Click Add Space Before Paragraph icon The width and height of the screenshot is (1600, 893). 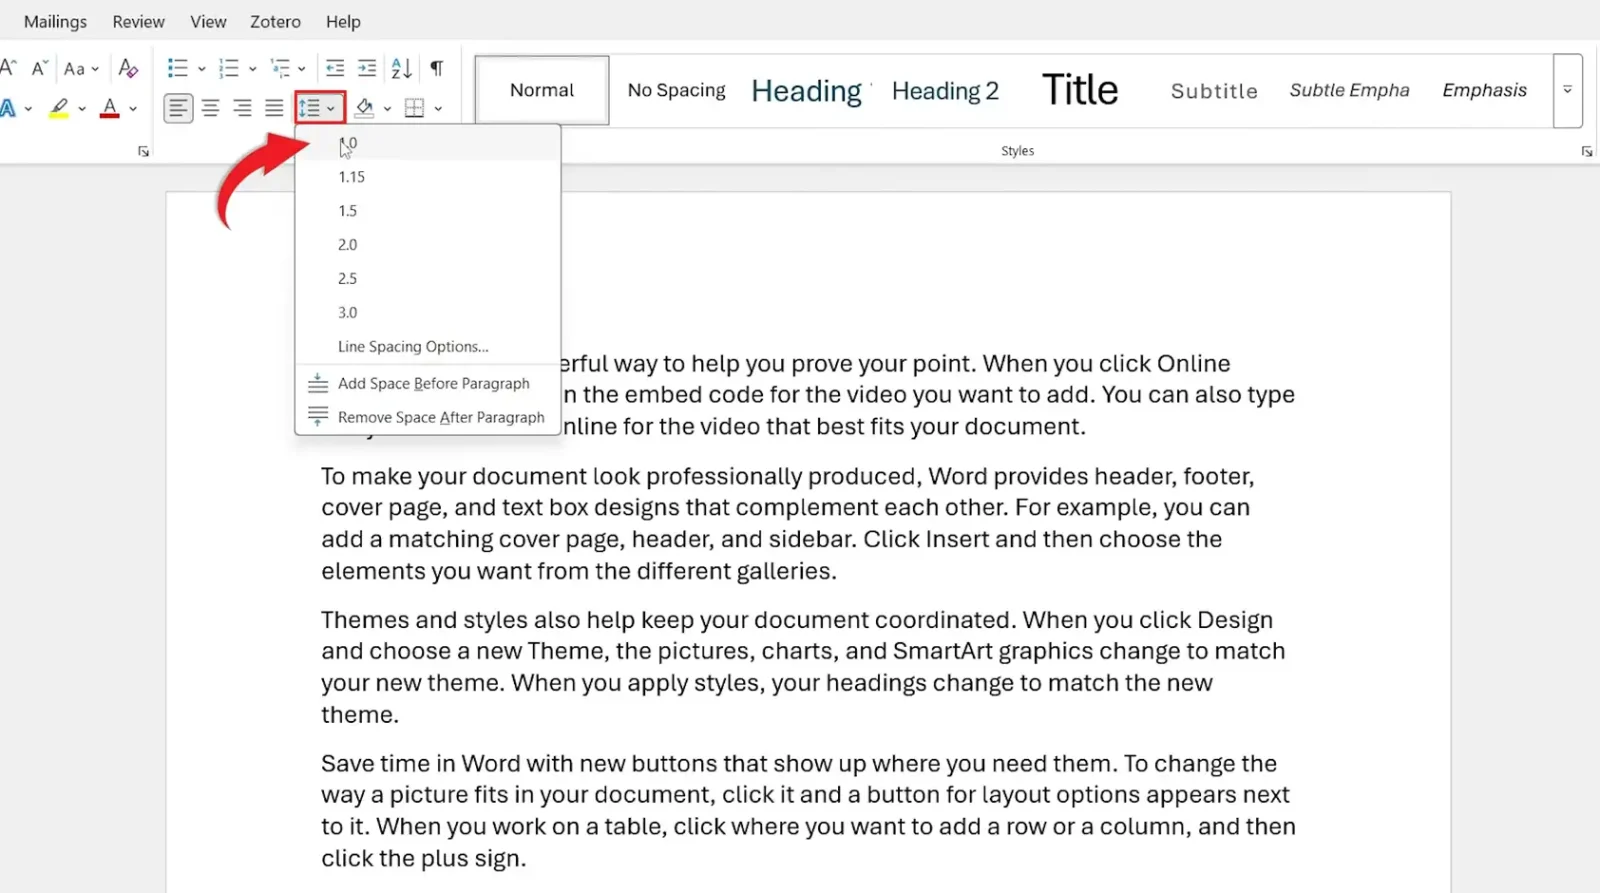318,383
